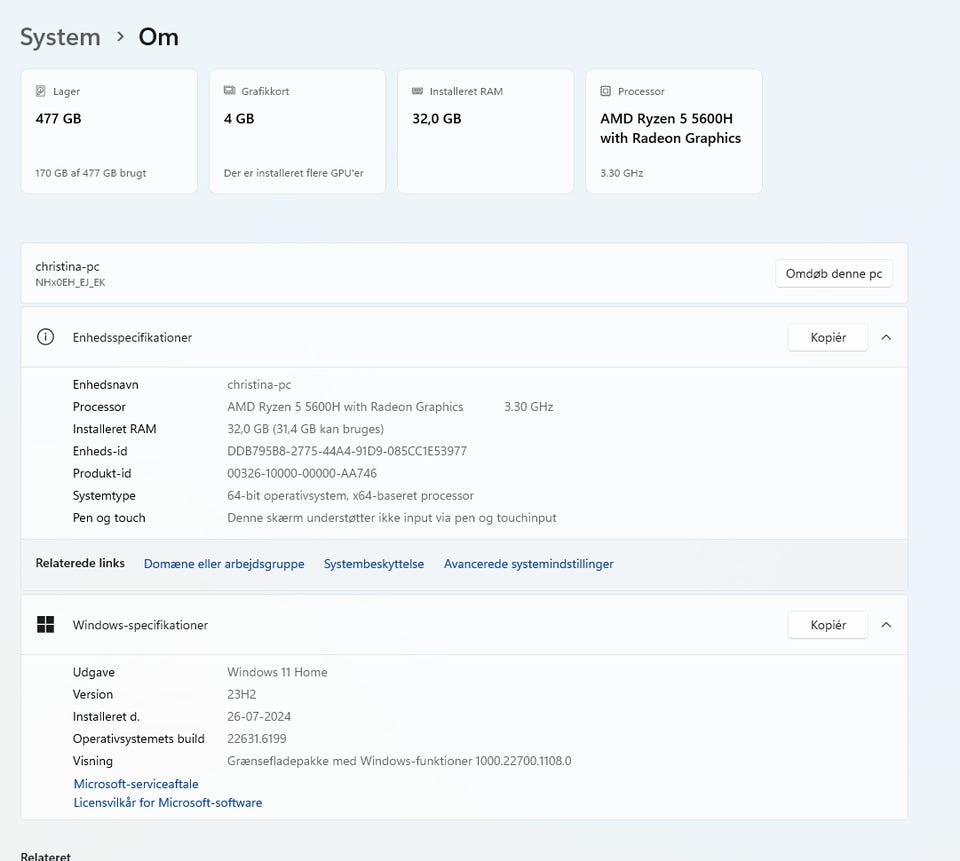Screen dimensions: 960x861
Task: Click the Omdøb denne pc button
Action: coord(834,274)
